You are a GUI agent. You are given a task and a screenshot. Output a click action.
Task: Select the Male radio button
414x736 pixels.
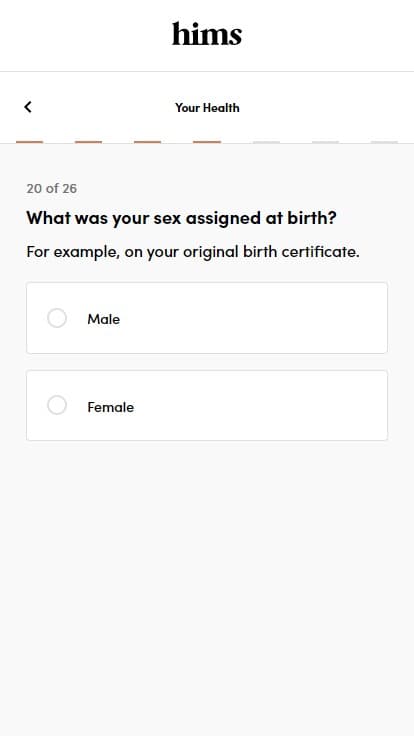57,318
